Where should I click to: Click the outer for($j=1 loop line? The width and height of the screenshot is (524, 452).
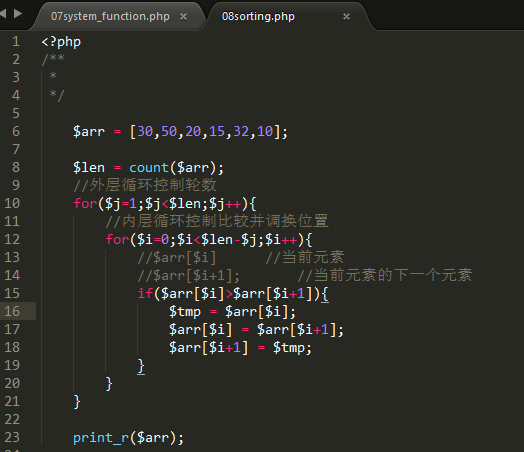coord(165,203)
